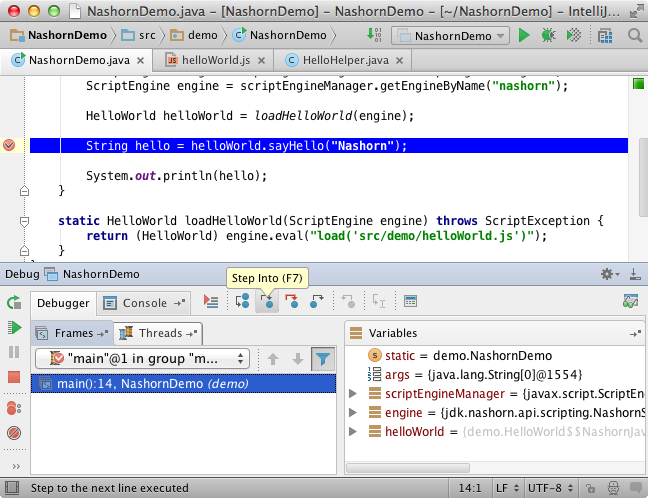The width and height of the screenshot is (648, 498).
Task: Click the Run NashornDemo green play button
Action: click(x=524, y=36)
